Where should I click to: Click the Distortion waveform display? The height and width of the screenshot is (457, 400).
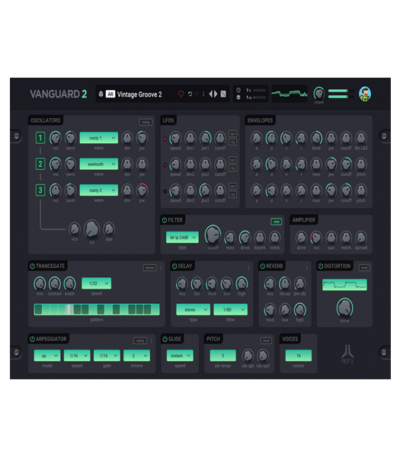tap(345, 285)
